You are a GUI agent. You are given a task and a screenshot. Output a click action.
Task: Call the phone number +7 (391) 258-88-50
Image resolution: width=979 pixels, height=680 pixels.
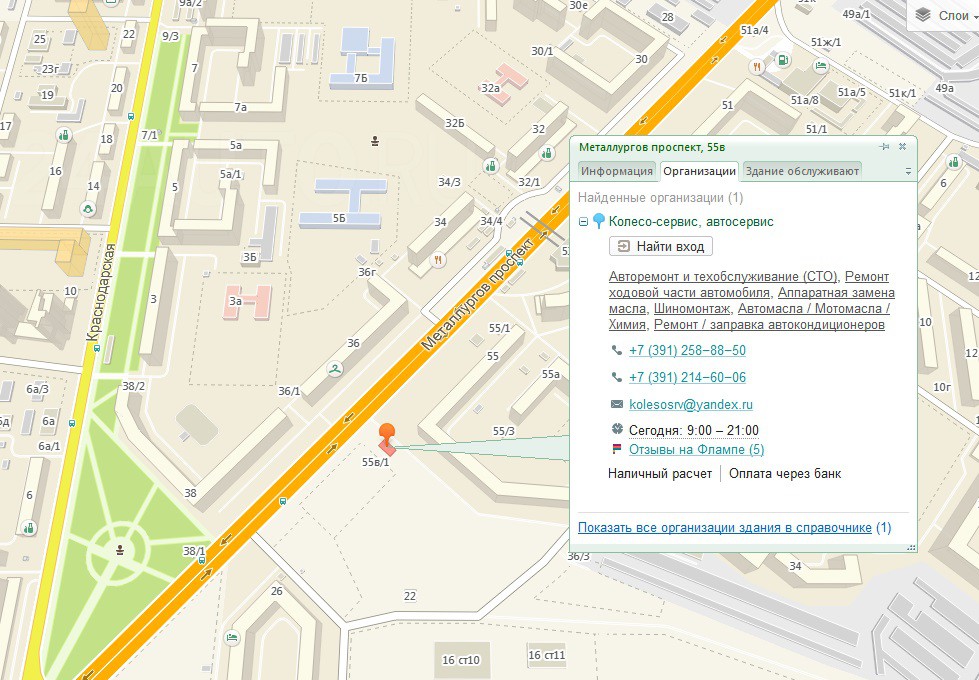687,351
